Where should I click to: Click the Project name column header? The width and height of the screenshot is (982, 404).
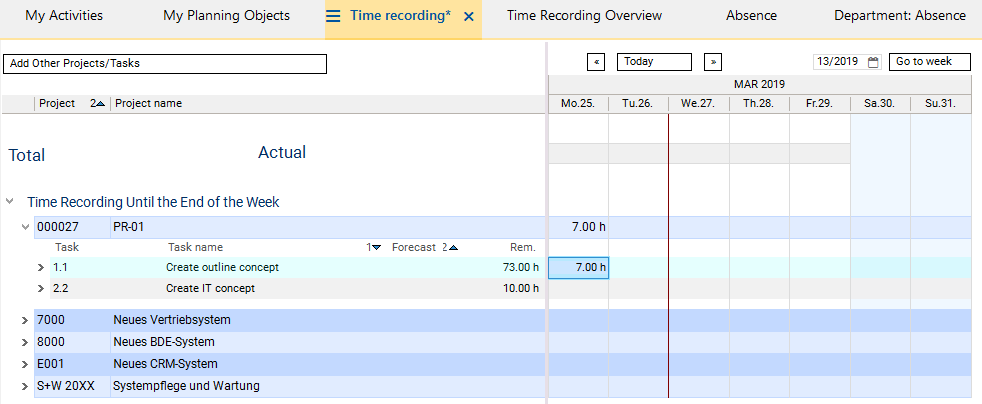[148, 103]
